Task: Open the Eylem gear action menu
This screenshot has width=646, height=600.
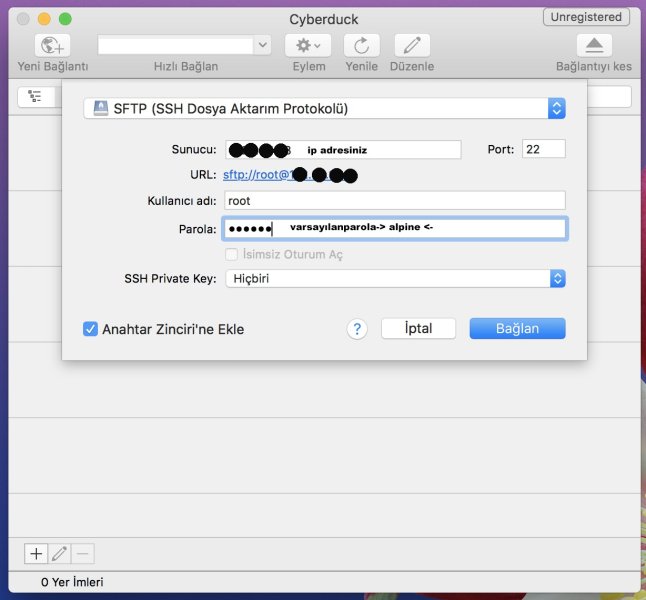Action: pos(308,45)
